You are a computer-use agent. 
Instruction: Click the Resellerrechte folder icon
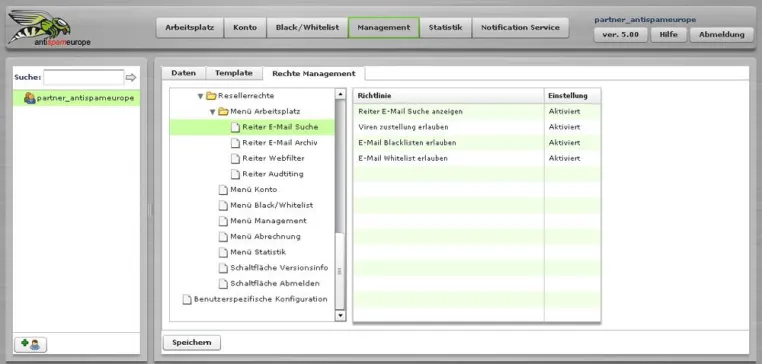pos(211,96)
